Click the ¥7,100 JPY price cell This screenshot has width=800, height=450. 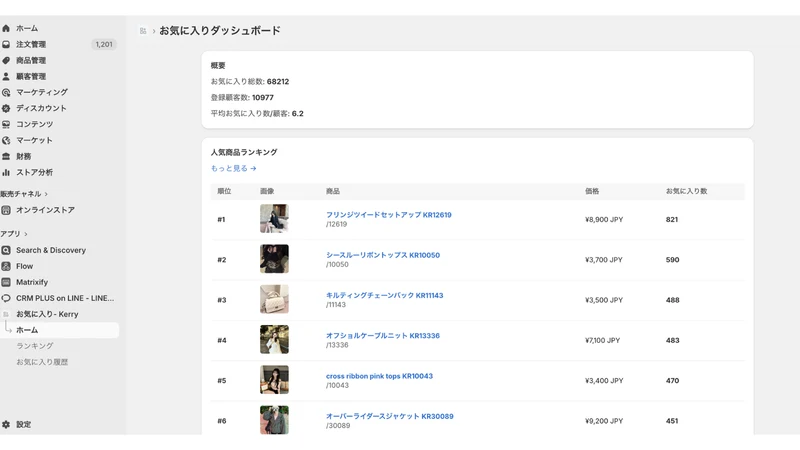(603, 340)
